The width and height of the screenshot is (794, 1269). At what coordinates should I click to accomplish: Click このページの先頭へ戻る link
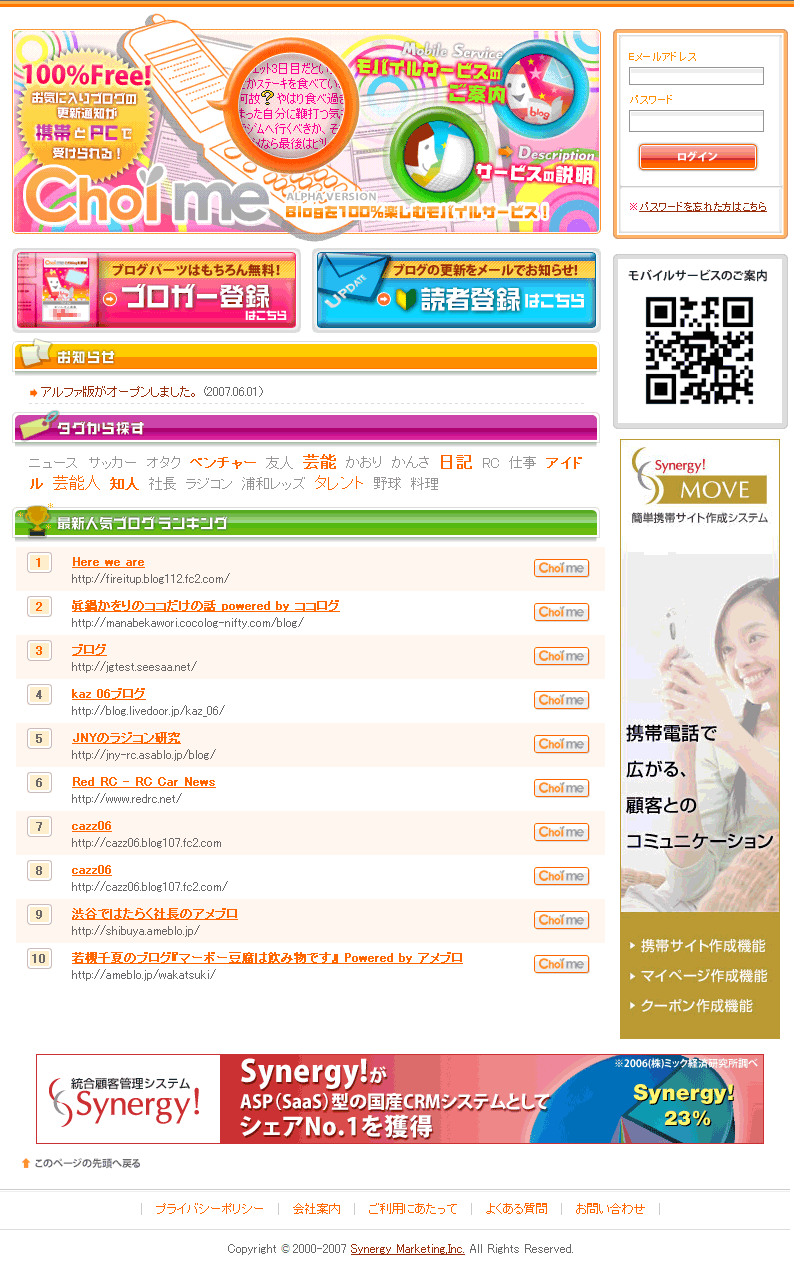[87, 1164]
